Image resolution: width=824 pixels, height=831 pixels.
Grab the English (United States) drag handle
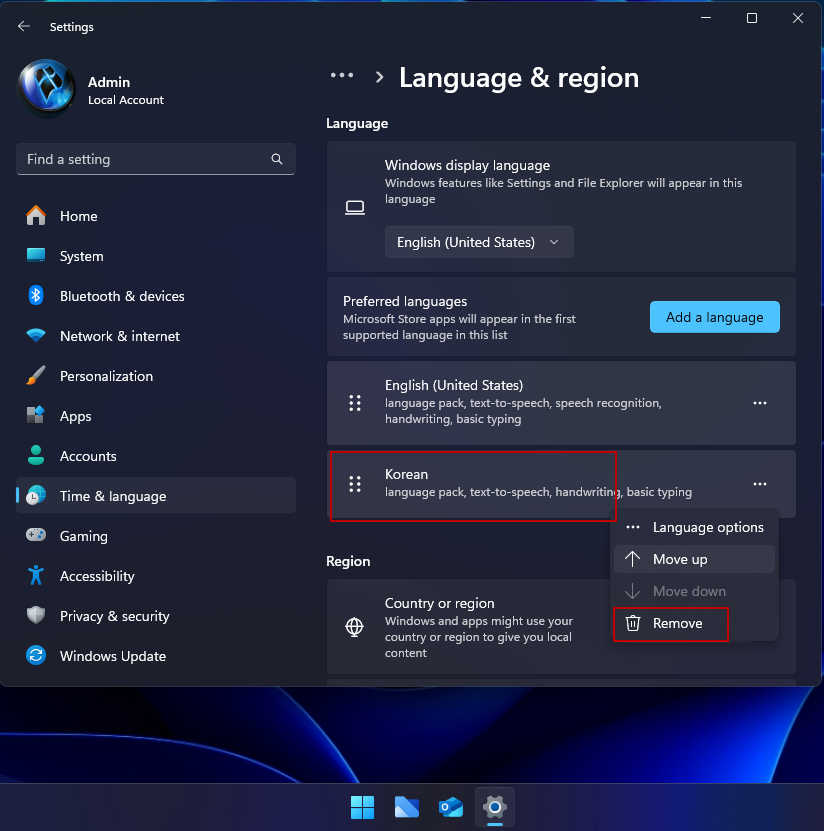355,403
